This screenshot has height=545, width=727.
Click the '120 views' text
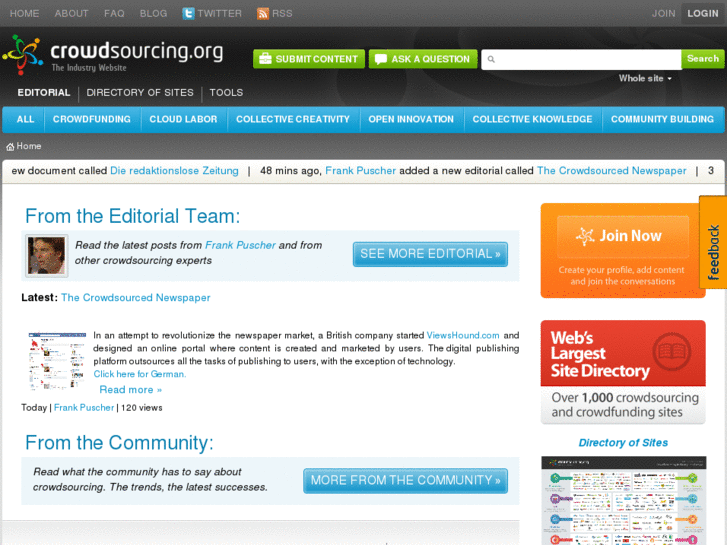(x=141, y=408)
